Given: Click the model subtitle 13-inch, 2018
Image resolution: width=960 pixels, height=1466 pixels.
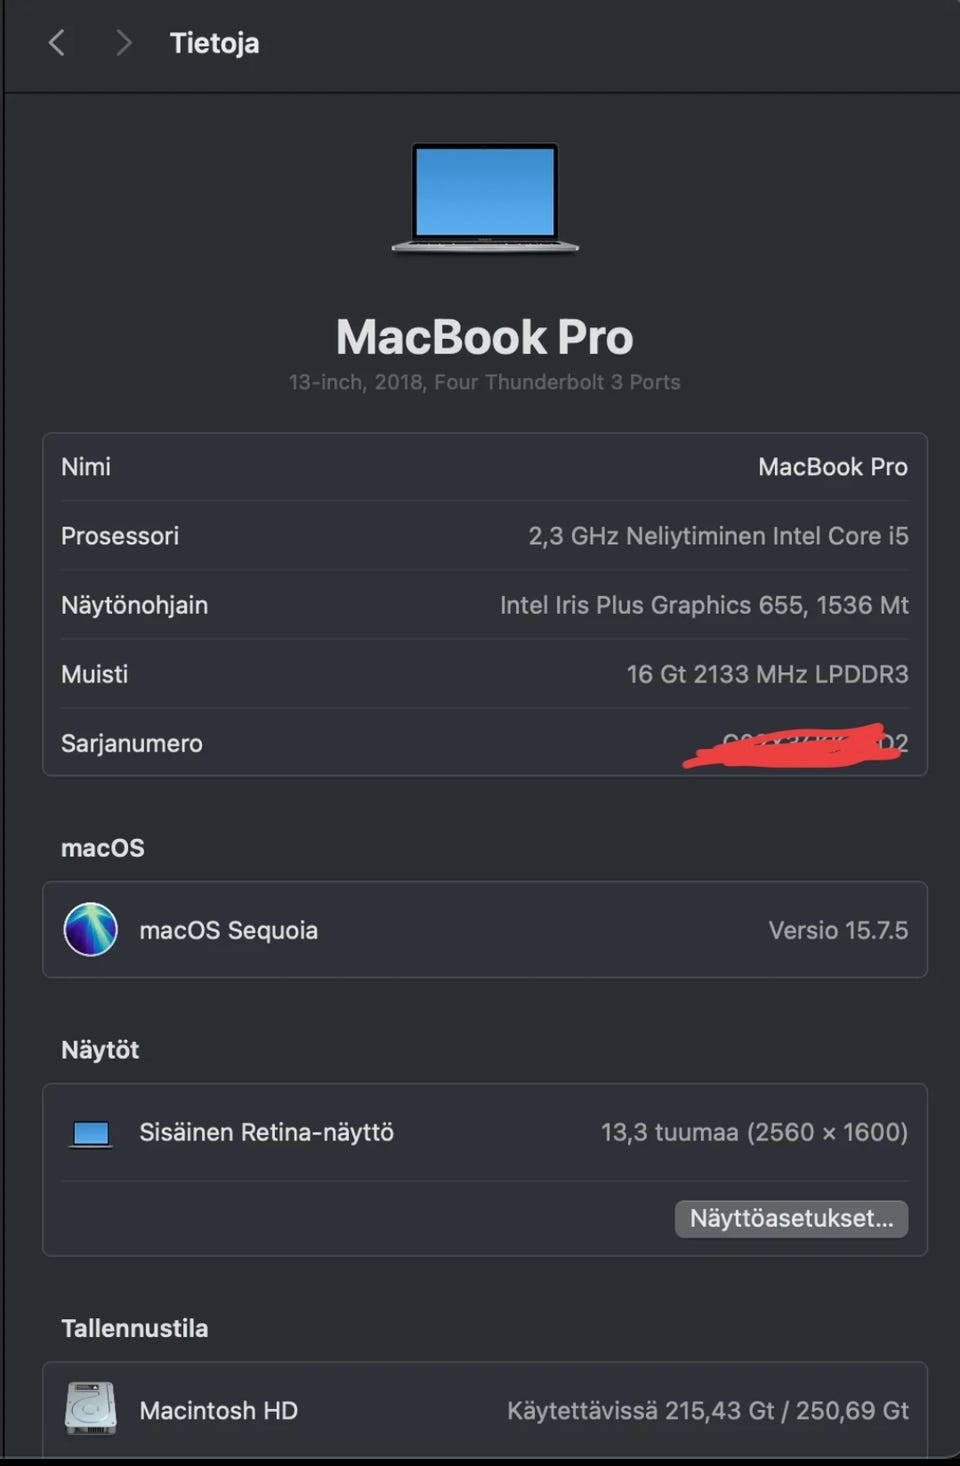Looking at the screenshot, I should pyautogui.click(x=484, y=382).
